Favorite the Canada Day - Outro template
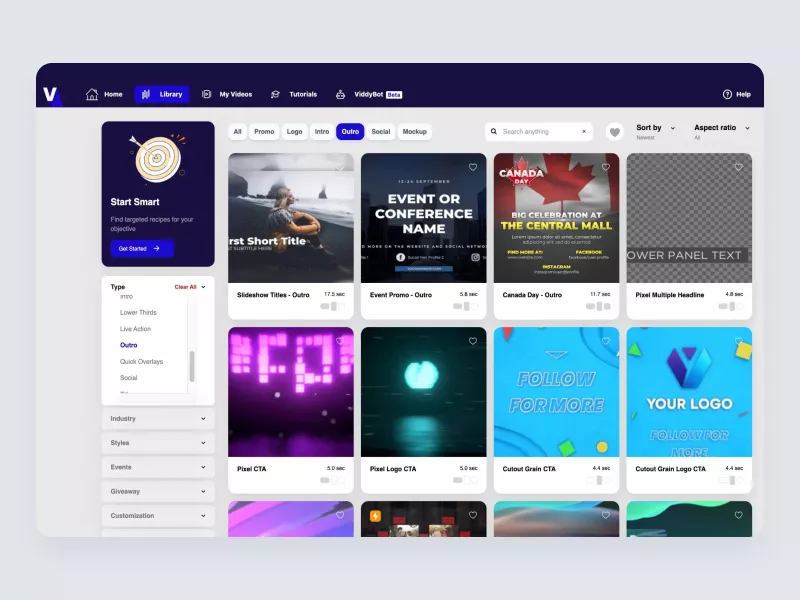 tap(606, 167)
